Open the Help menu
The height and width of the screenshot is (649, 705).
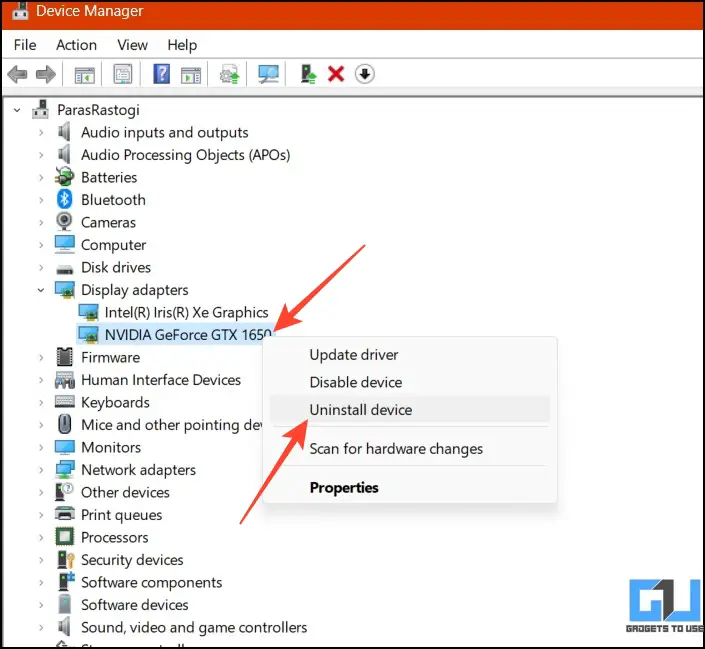point(182,45)
